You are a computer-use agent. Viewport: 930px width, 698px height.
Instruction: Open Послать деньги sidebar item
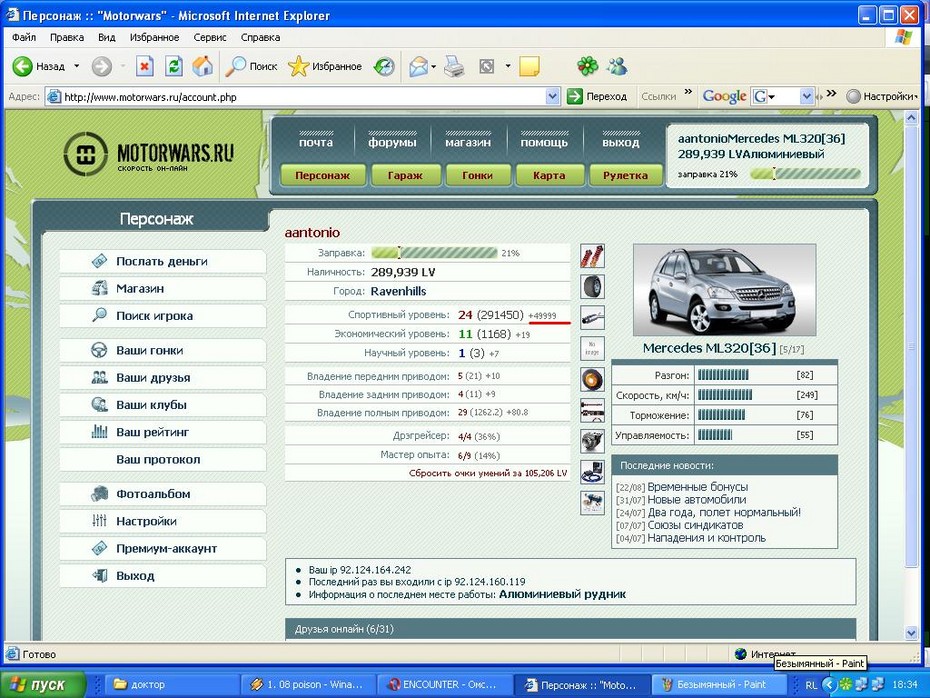(163, 262)
